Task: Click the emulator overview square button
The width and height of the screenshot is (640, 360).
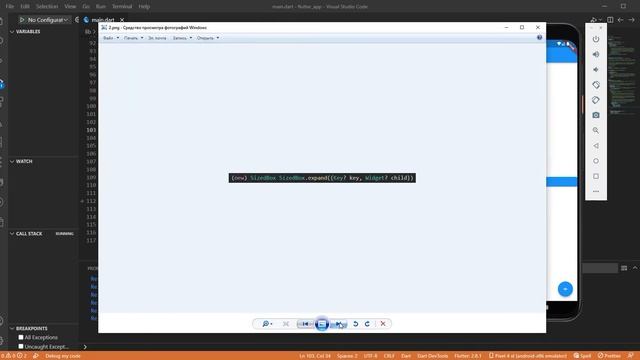Action: [x=596, y=176]
